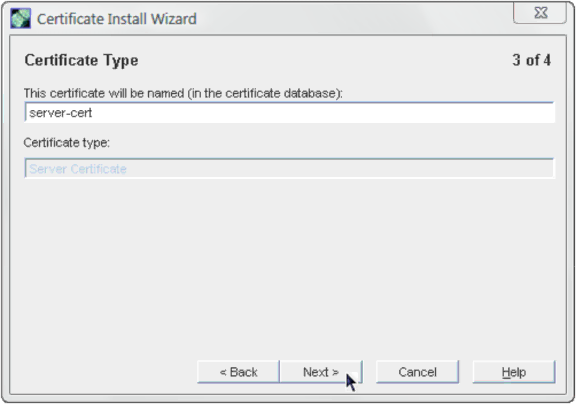Close the Certificate Install Wizard window
The width and height of the screenshot is (576, 404).
540,13
